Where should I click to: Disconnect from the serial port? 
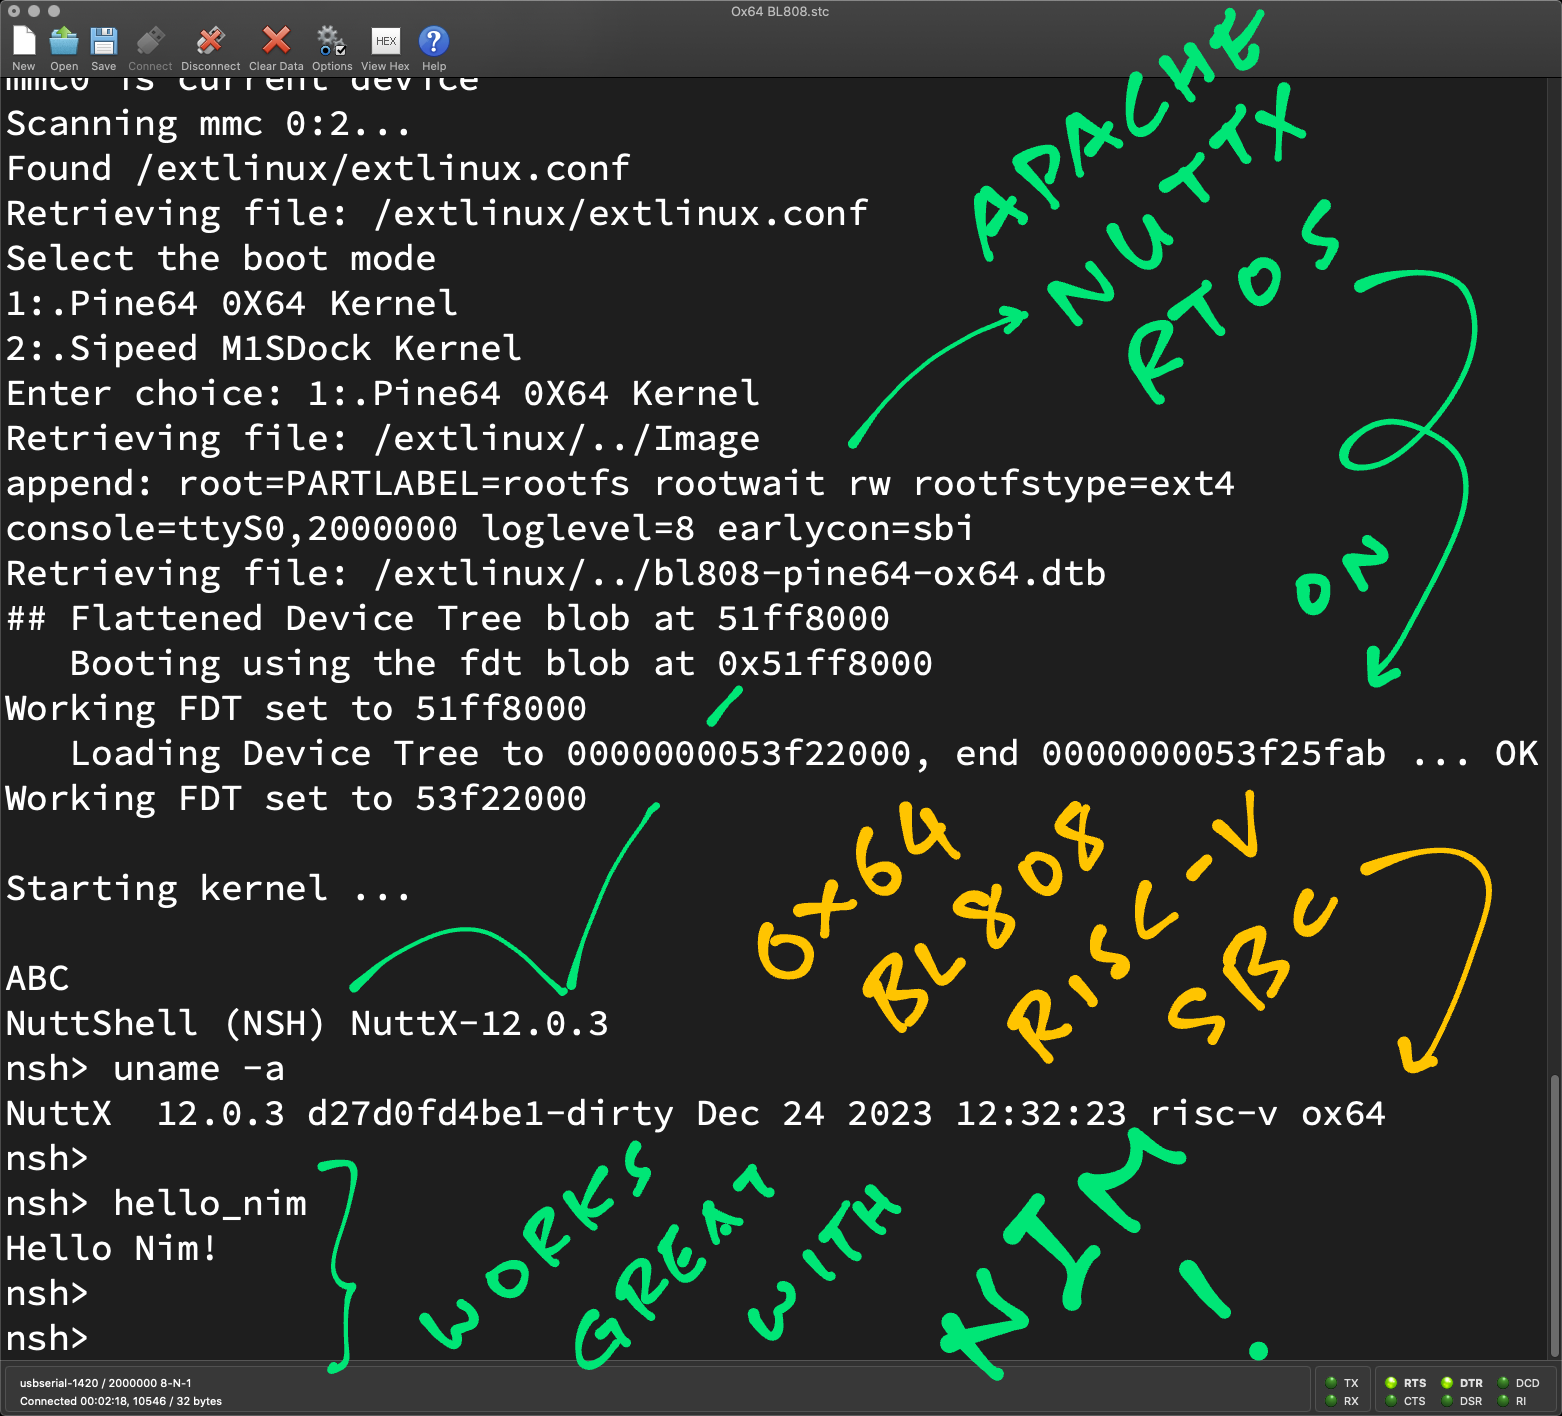point(210,42)
